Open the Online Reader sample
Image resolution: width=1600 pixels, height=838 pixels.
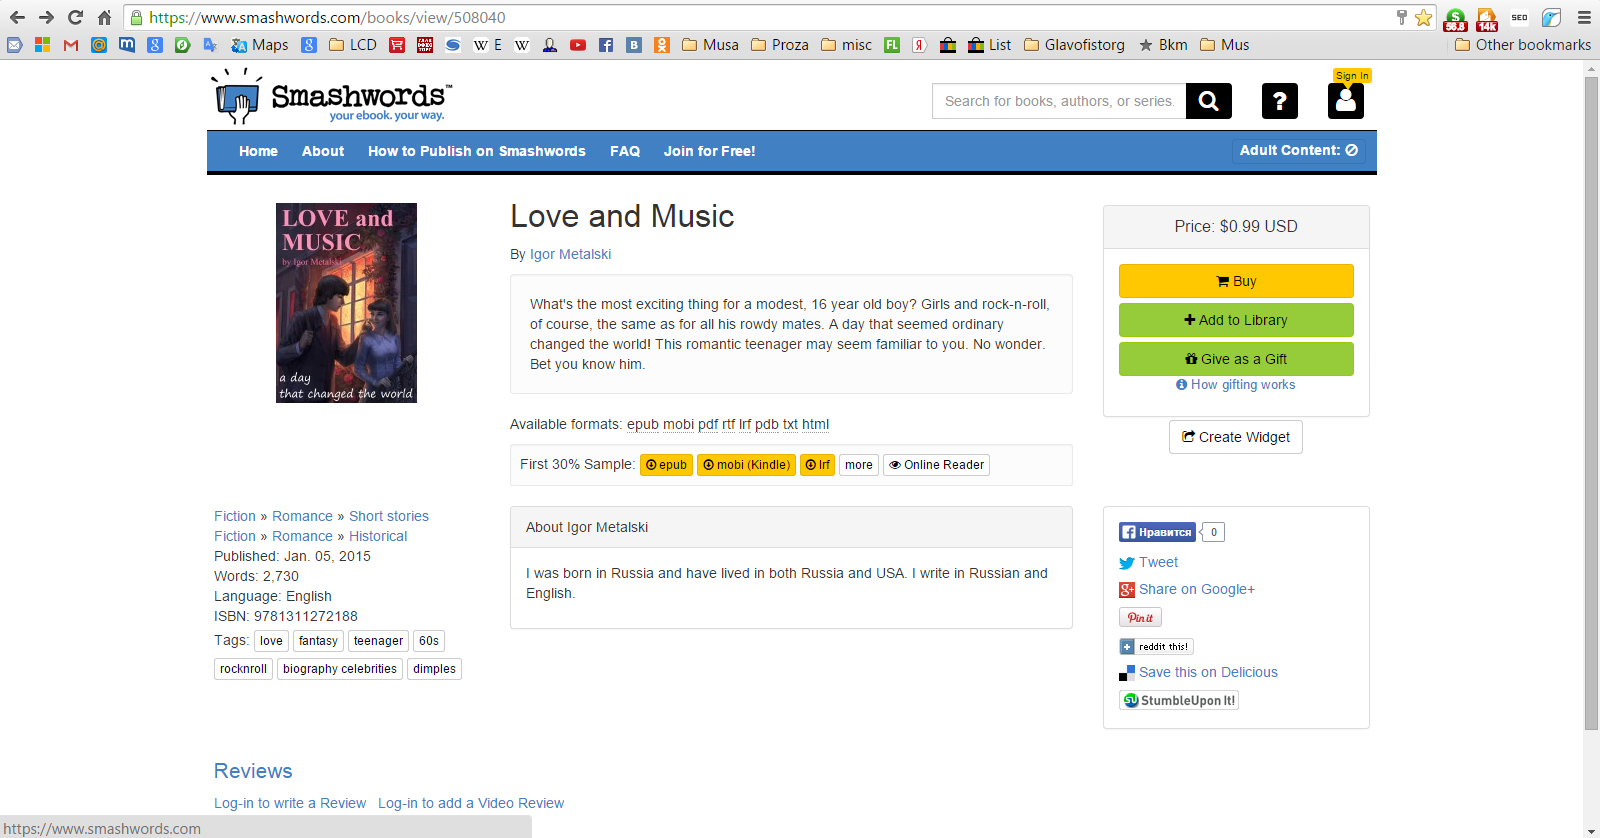tap(937, 465)
